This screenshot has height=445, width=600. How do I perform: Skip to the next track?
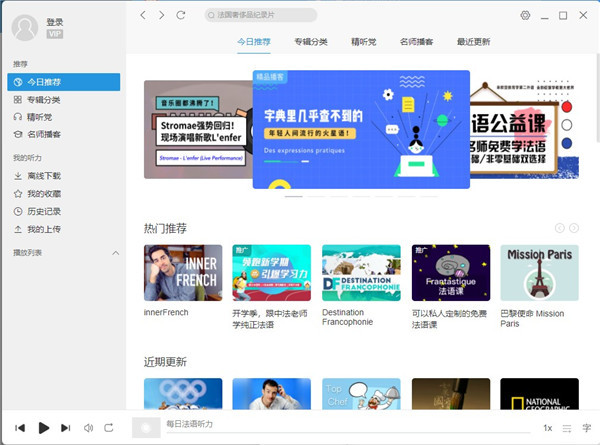pos(65,428)
